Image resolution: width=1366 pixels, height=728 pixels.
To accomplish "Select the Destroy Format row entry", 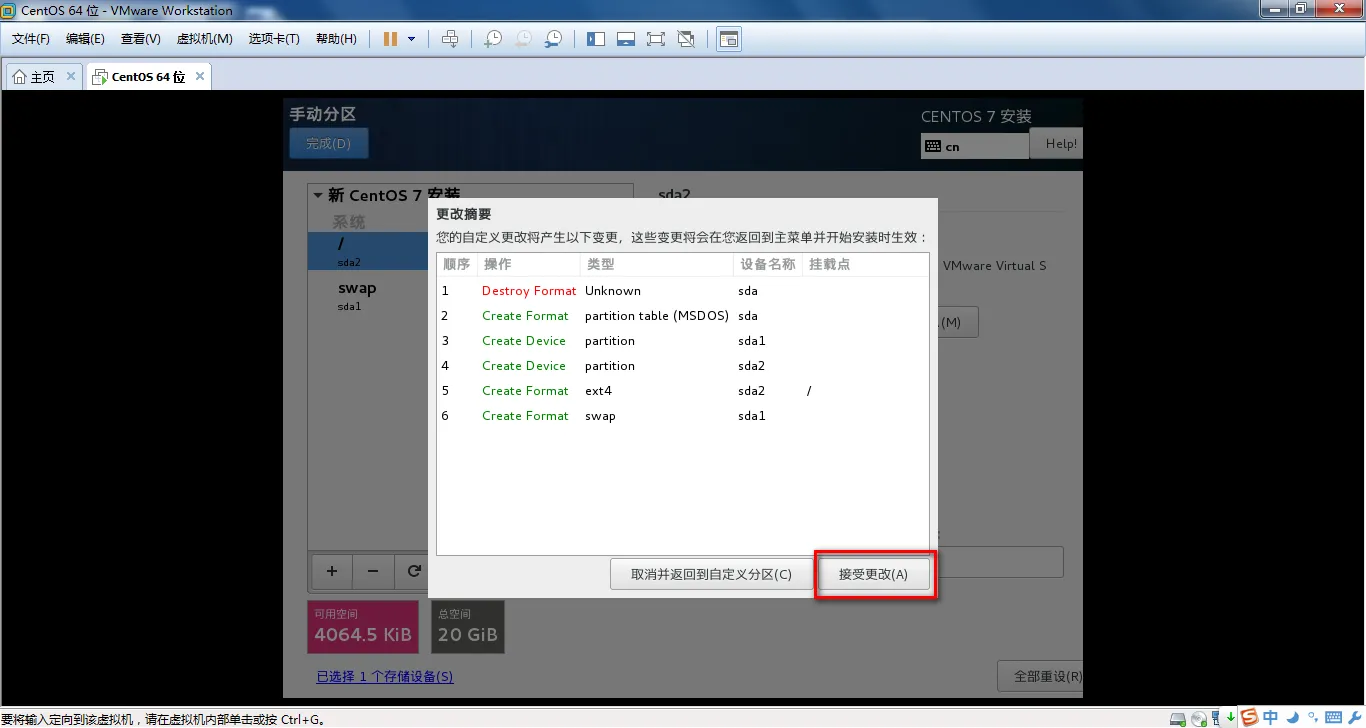I will point(529,291).
